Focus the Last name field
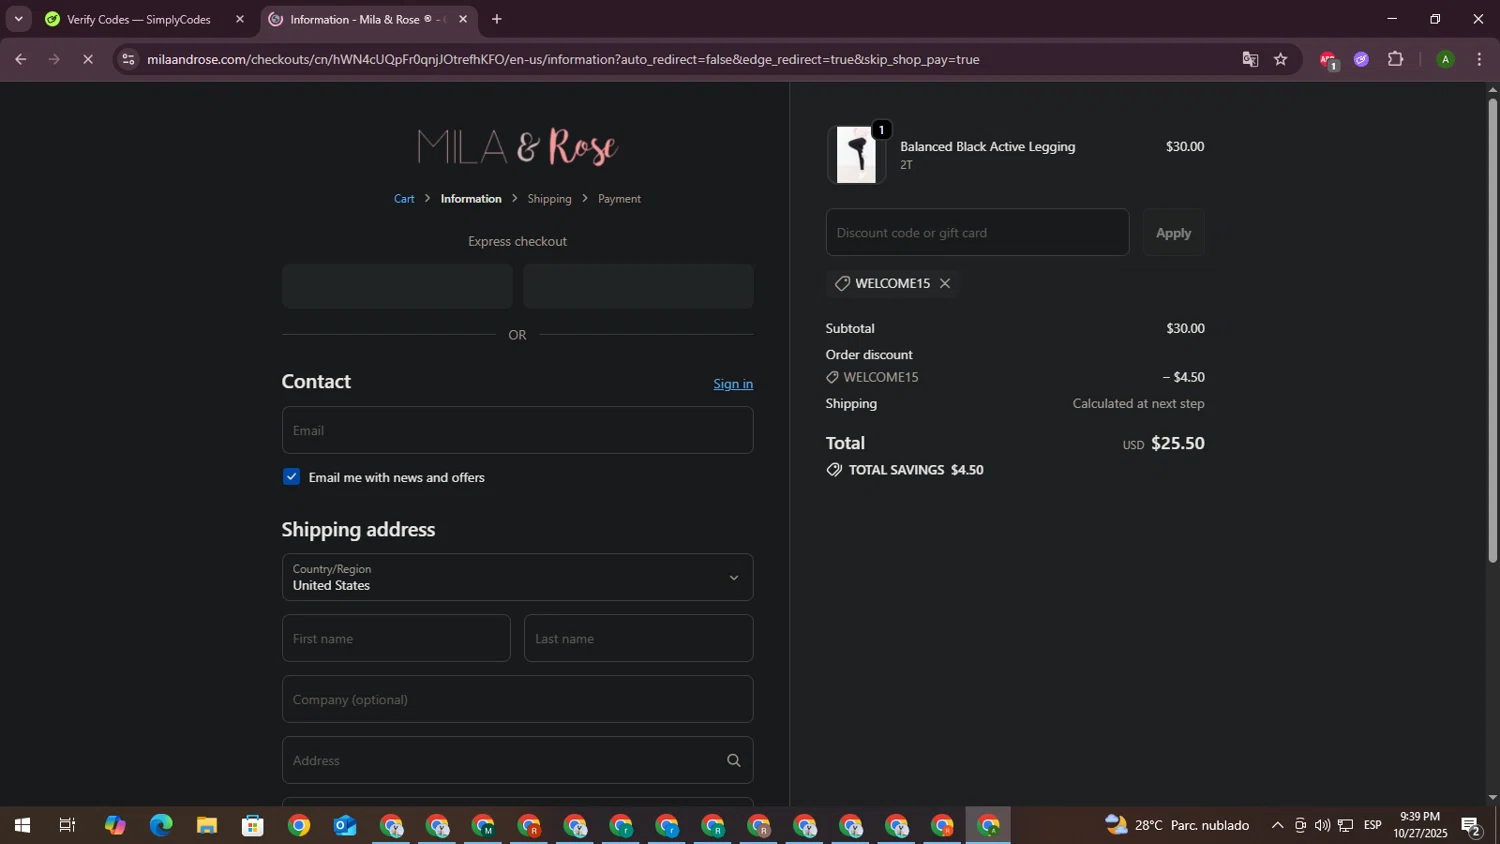Viewport: 1500px width, 844px height. tap(638, 638)
